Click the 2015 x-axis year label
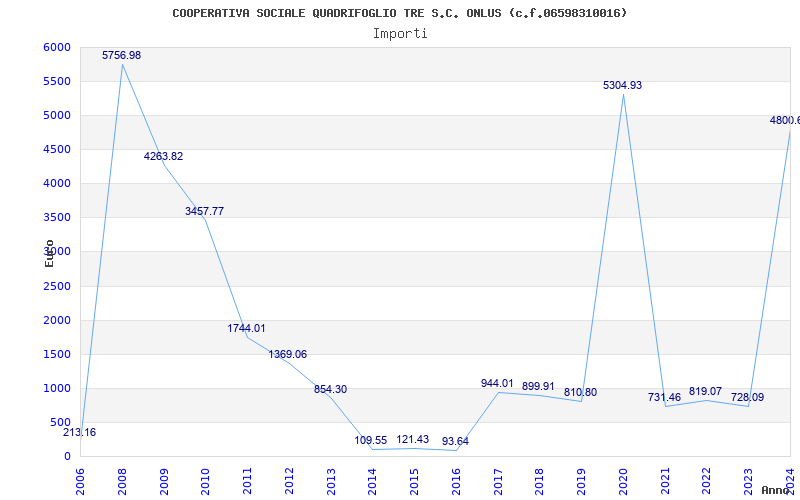This screenshot has height=500, width=800. tap(414, 481)
